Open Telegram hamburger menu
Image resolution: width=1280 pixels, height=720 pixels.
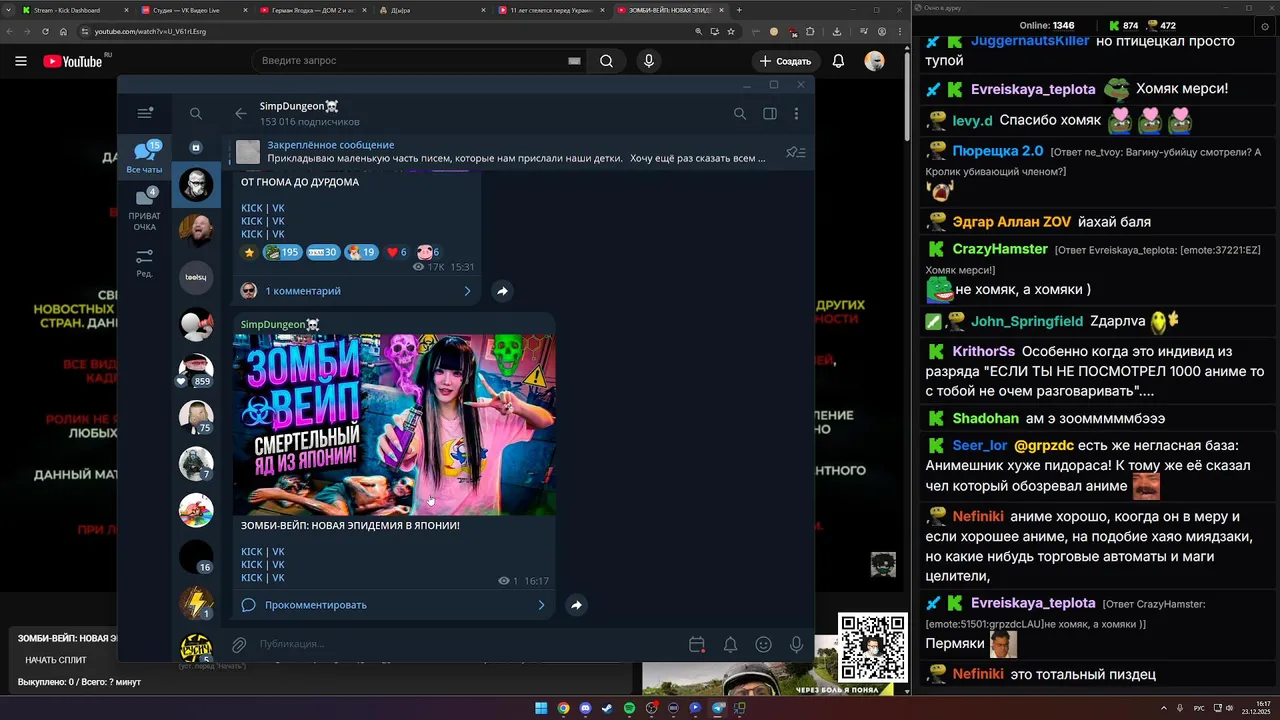[x=145, y=113]
